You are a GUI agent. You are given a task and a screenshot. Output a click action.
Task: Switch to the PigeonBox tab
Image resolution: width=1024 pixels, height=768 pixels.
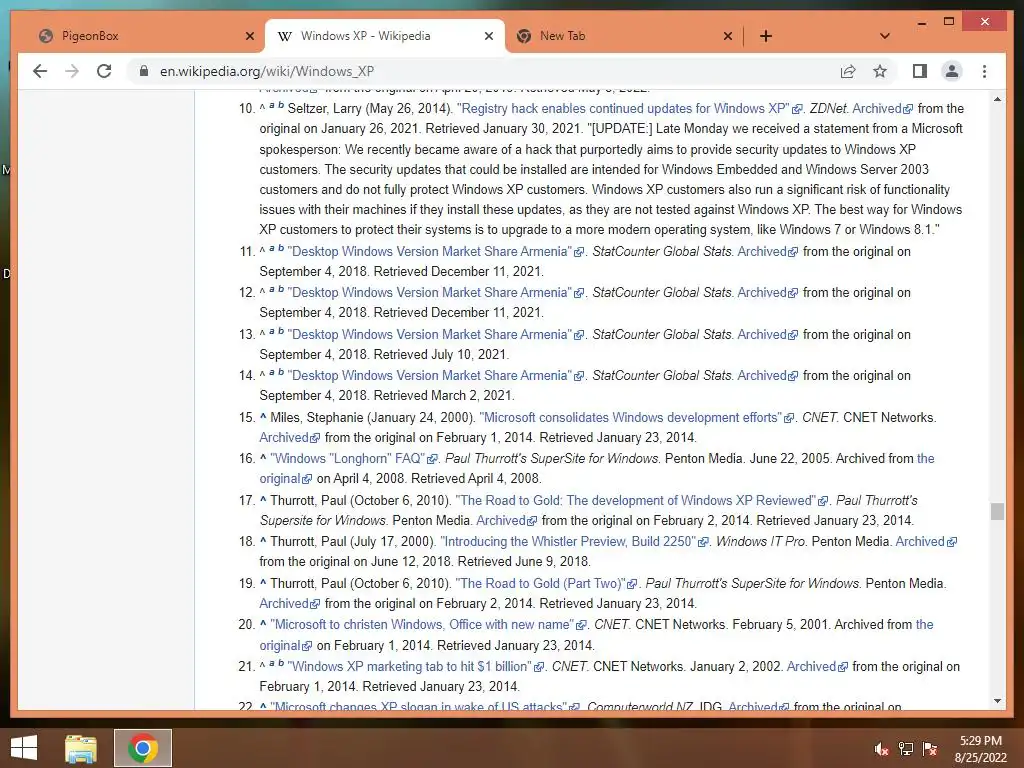pyautogui.click(x=147, y=36)
